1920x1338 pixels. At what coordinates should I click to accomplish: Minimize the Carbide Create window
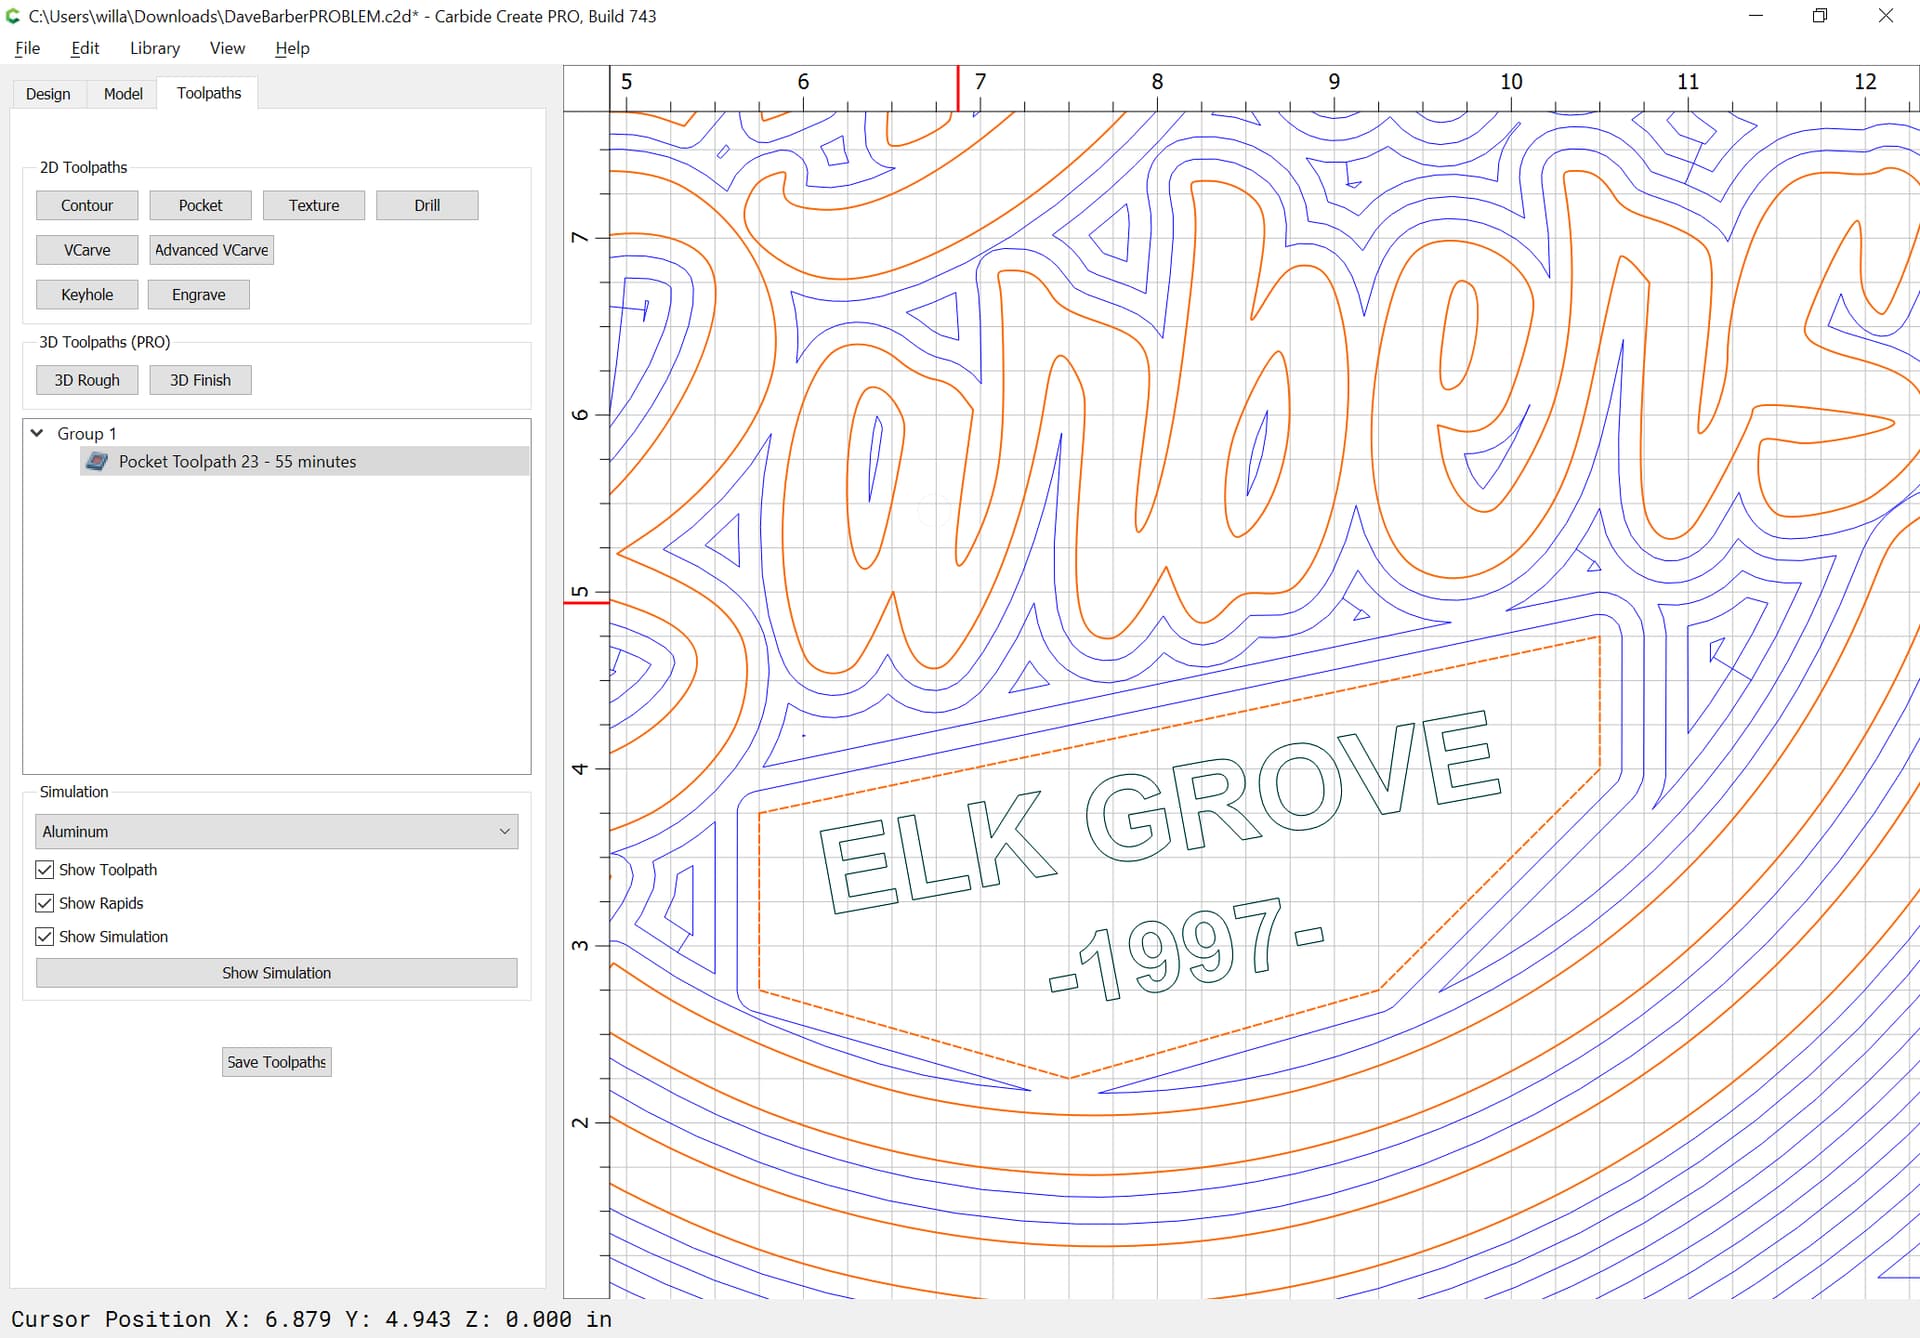[1755, 16]
